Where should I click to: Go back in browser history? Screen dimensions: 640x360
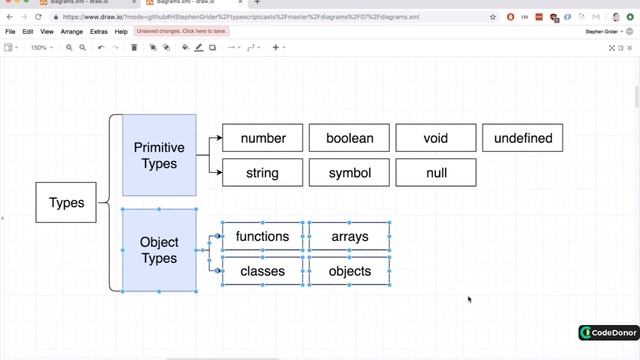[x=10, y=17]
